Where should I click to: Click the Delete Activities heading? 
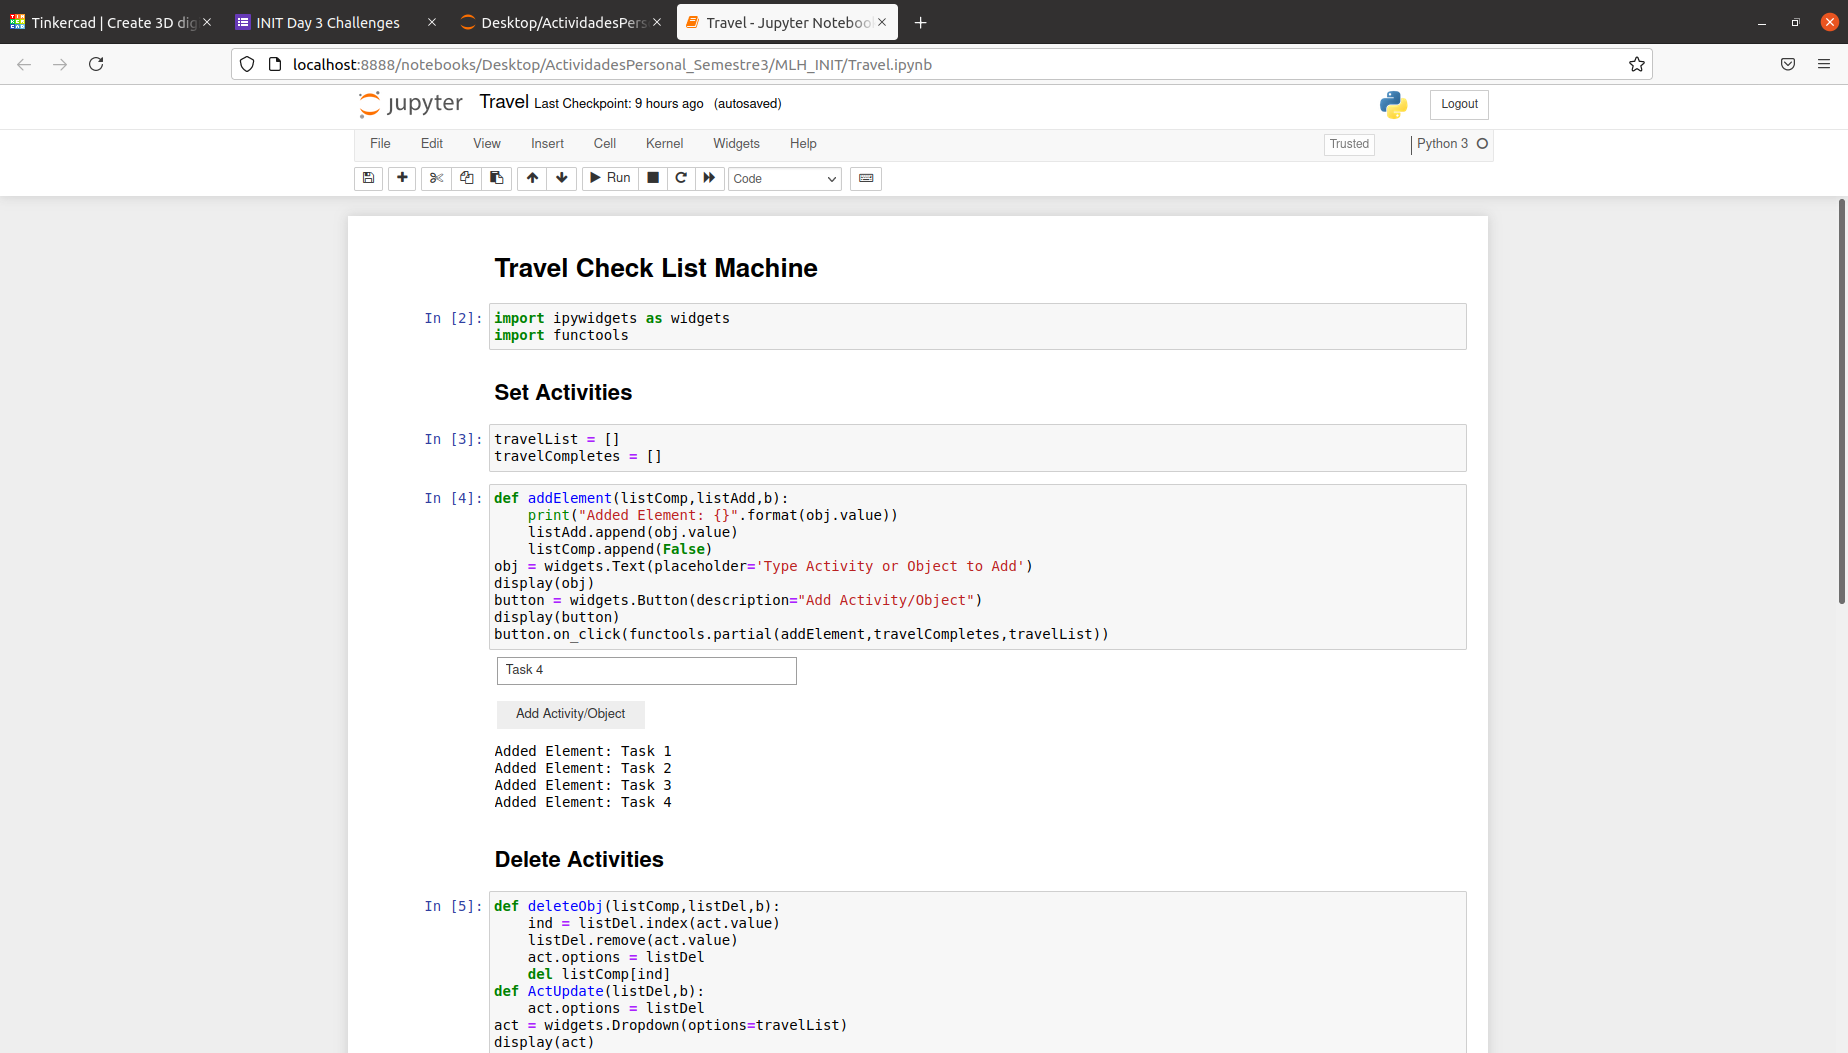coord(579,860)
